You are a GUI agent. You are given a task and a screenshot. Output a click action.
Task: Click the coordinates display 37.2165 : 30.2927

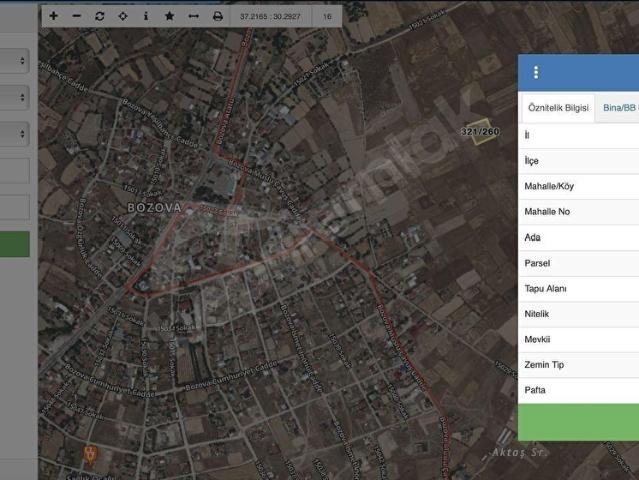coord(270,16)
